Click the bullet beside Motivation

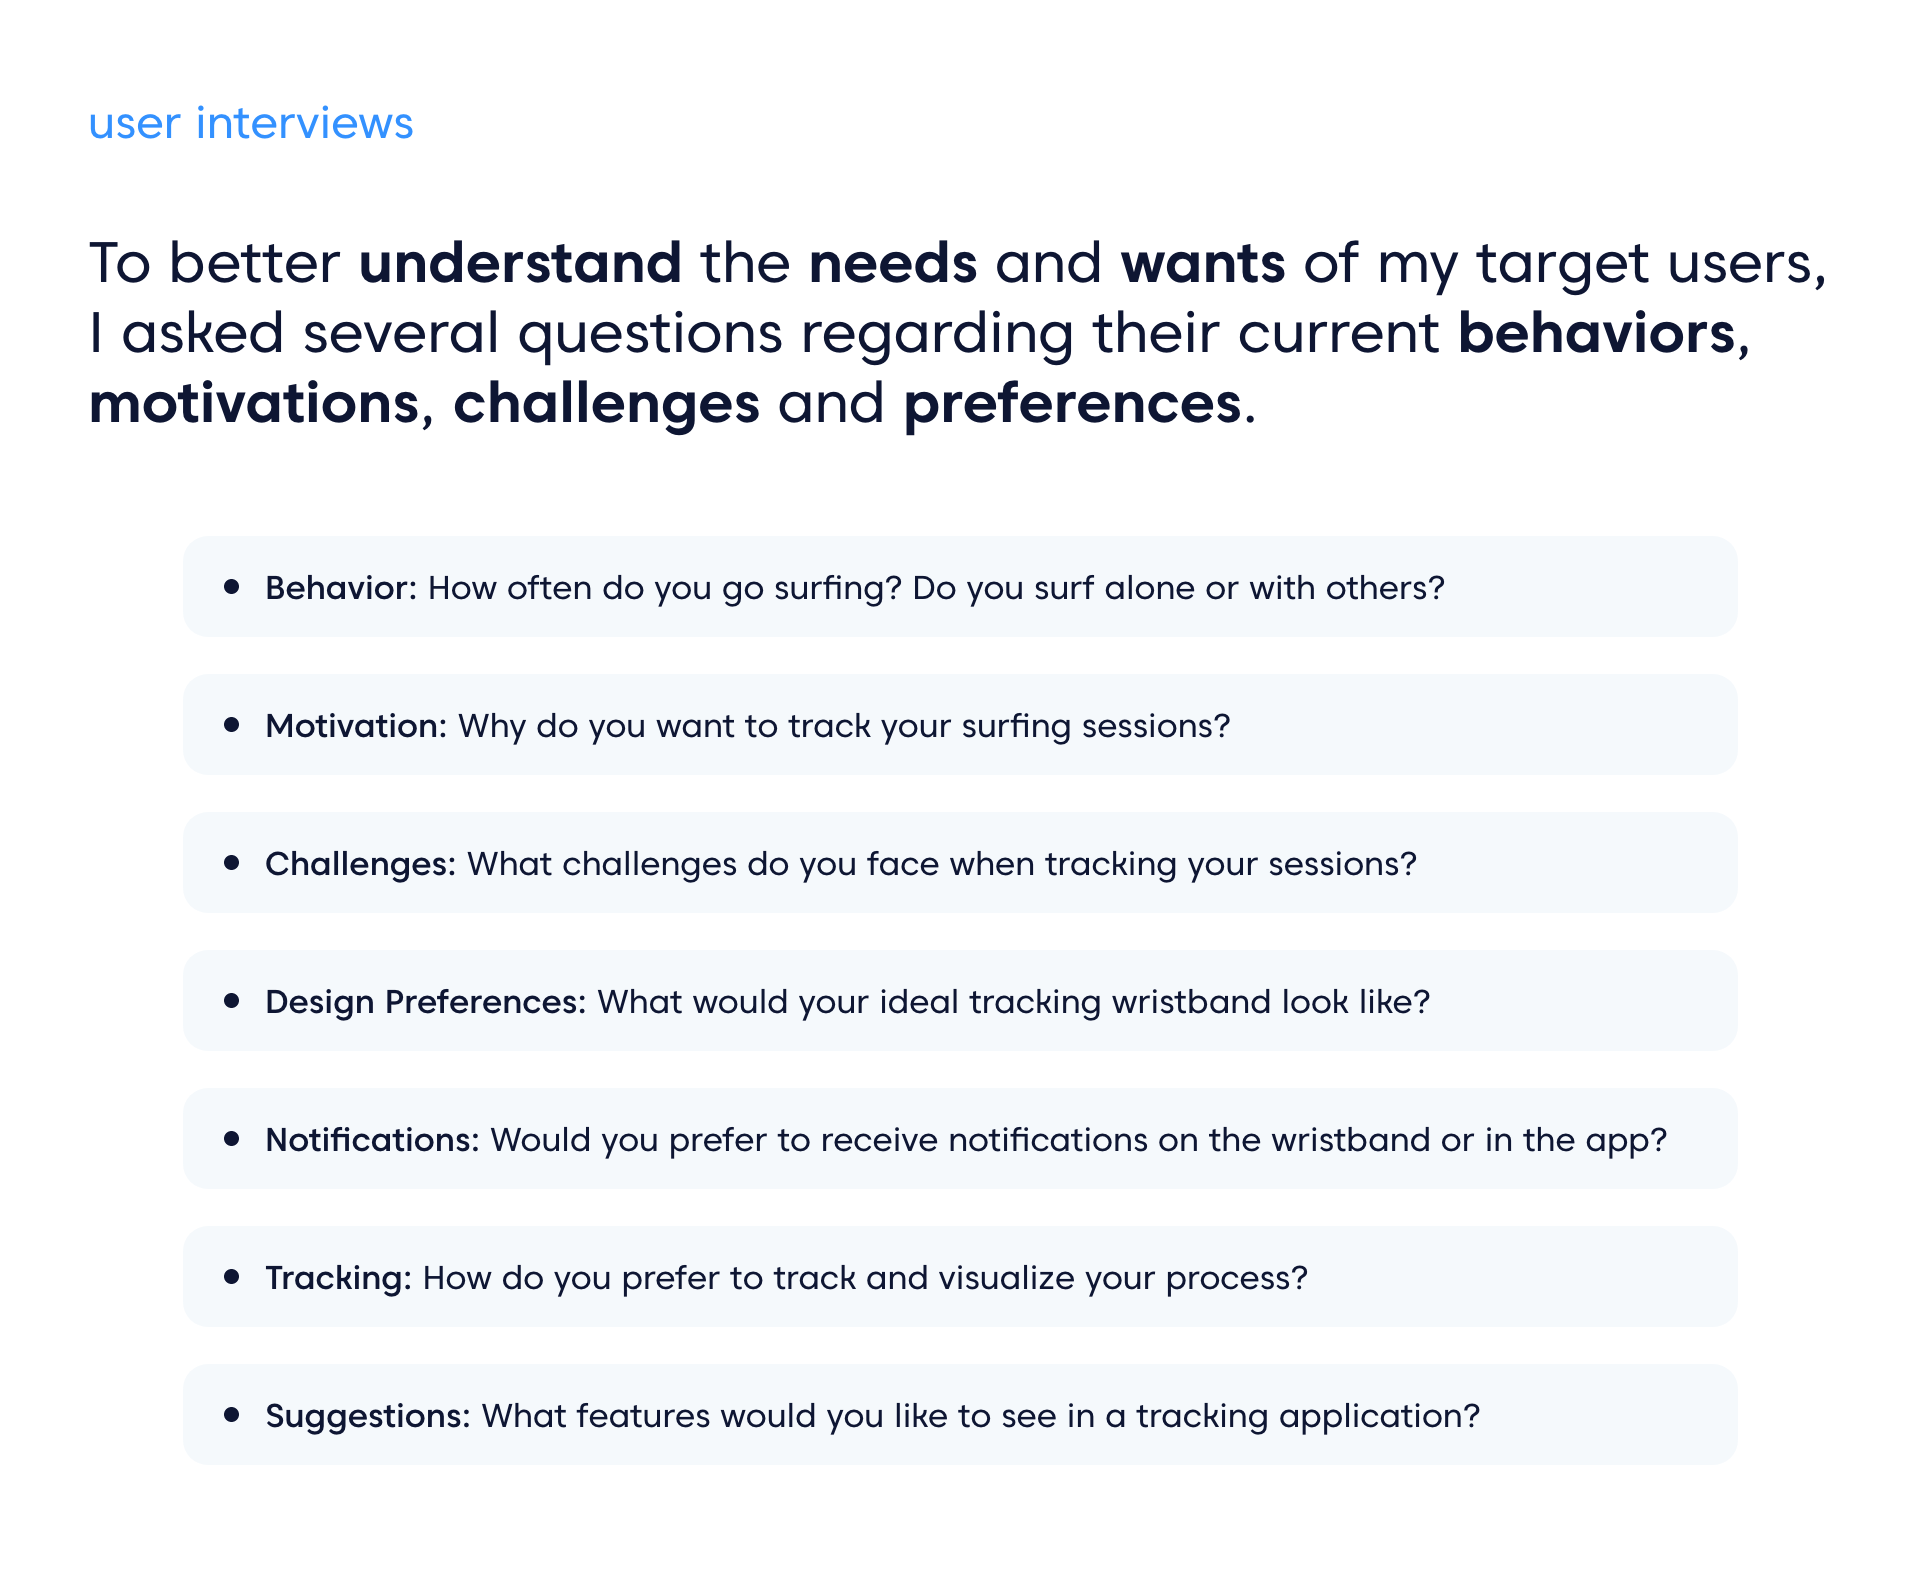(232, 724)
